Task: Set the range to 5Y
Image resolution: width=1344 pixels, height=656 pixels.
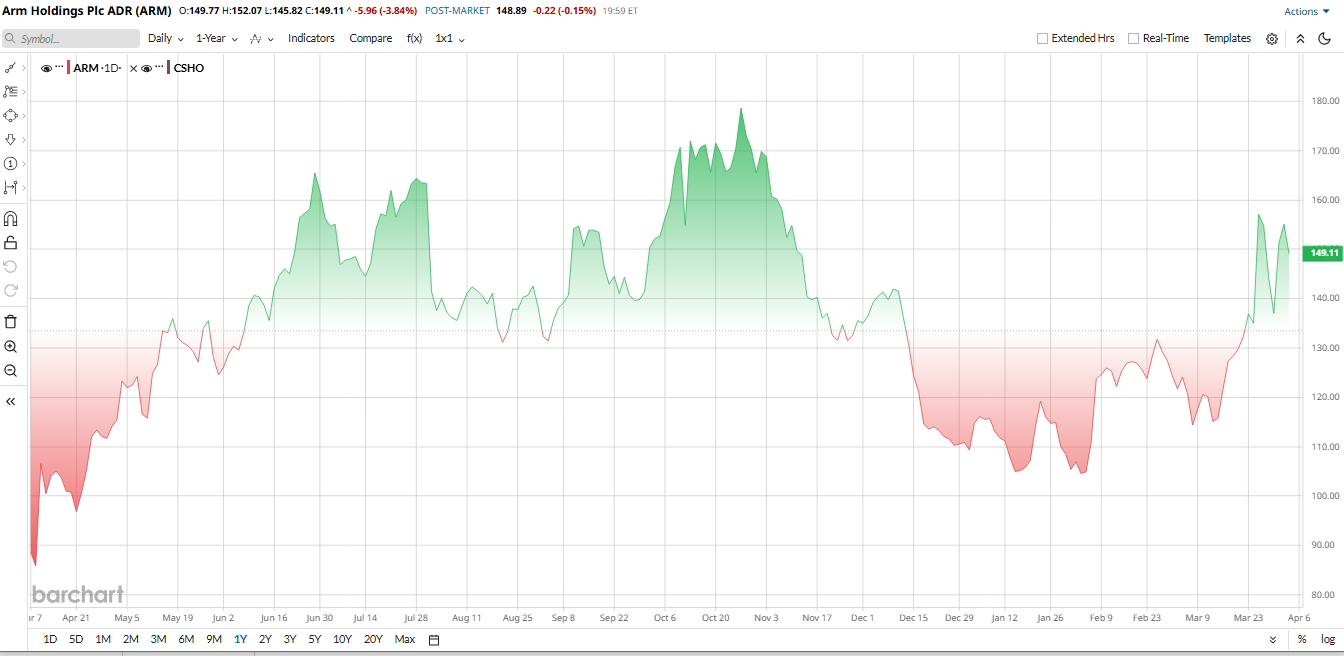Action: tap(315, 640)
